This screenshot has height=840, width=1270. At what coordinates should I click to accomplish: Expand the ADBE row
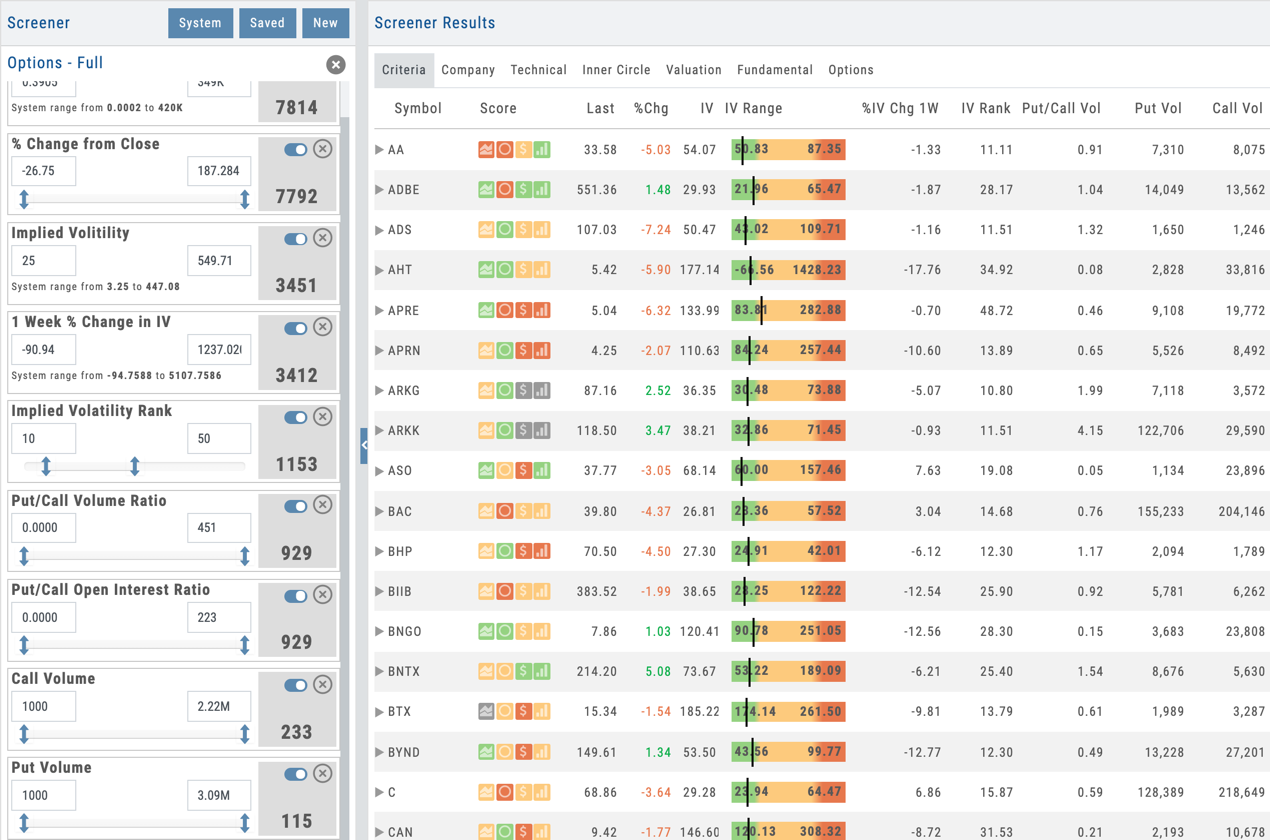point(379,190)
